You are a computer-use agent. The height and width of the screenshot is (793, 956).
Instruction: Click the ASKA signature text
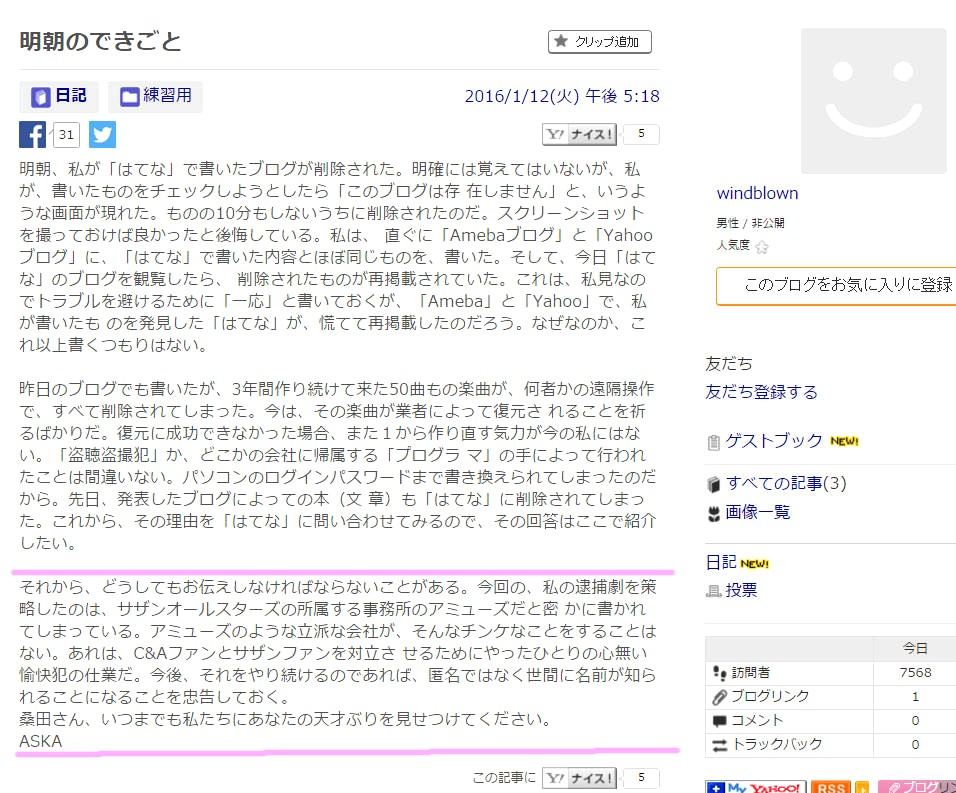[x=41, y=741]
